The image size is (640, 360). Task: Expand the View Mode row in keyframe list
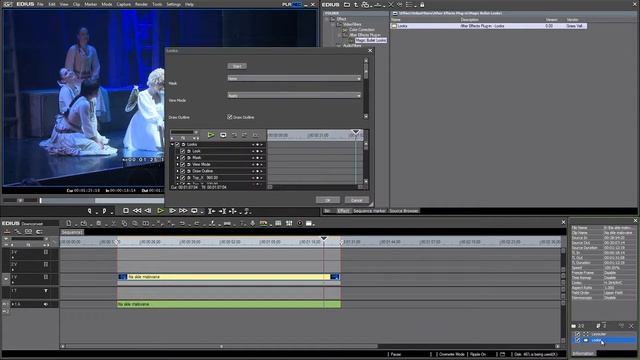(x=178, y=164)
